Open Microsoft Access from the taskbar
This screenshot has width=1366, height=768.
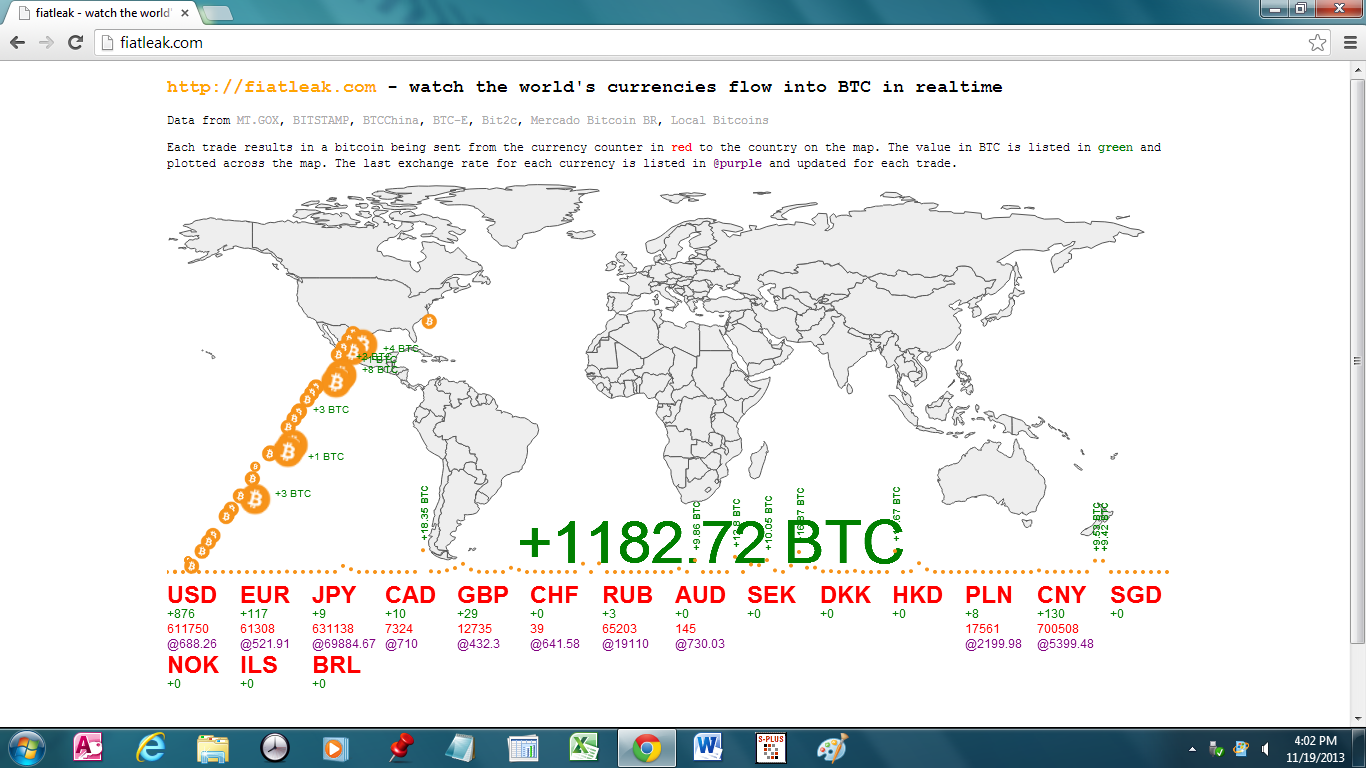click(88, 748)
